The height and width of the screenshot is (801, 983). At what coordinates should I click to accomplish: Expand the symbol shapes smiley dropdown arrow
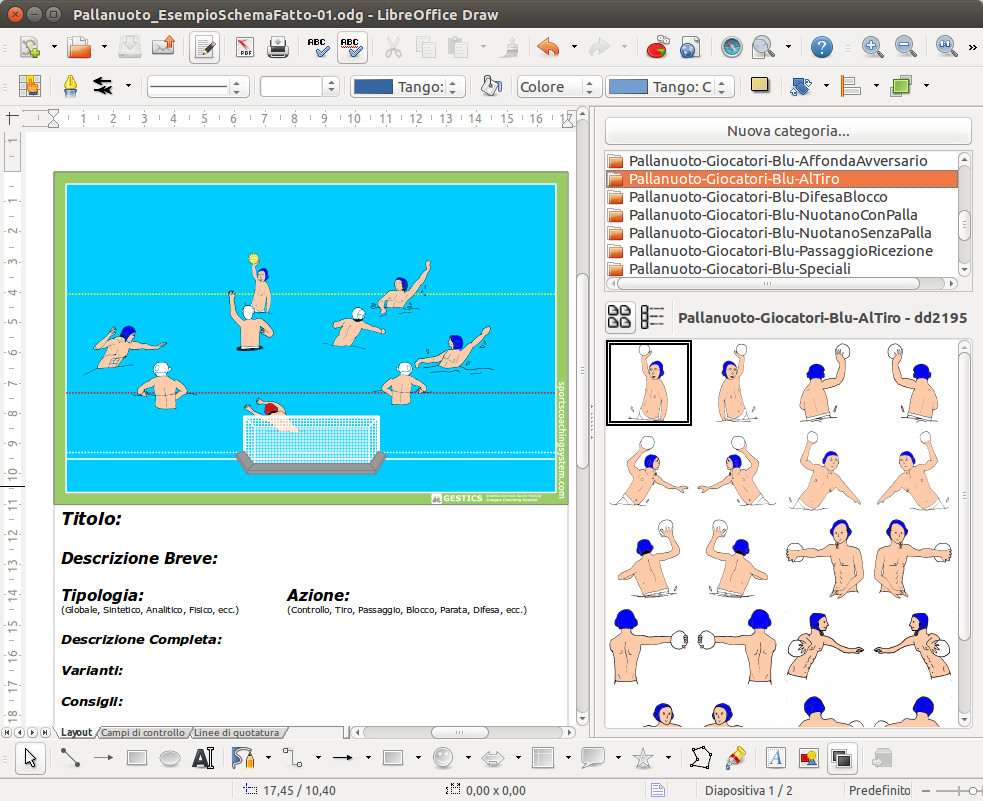469,758
